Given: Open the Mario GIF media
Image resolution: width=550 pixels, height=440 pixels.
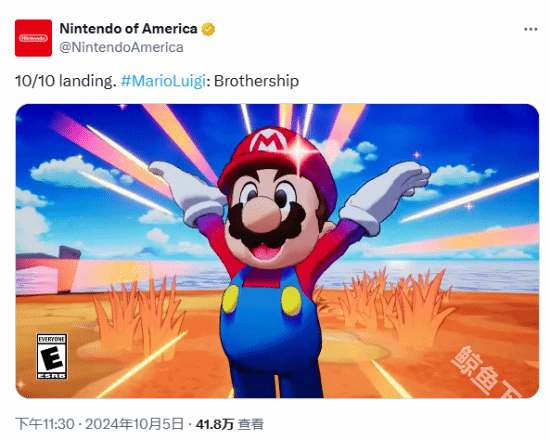Looking at the screenshot, I should [277, 251].
